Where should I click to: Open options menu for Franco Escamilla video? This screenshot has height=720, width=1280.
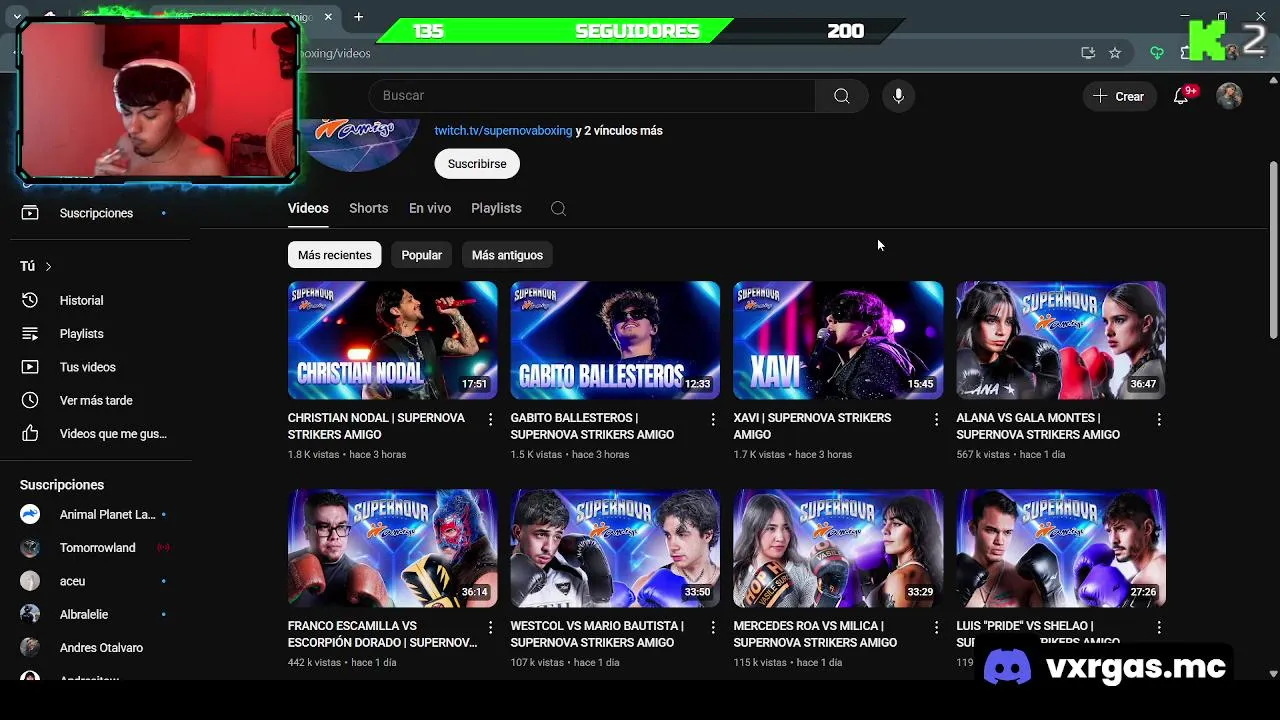[490, 628]
